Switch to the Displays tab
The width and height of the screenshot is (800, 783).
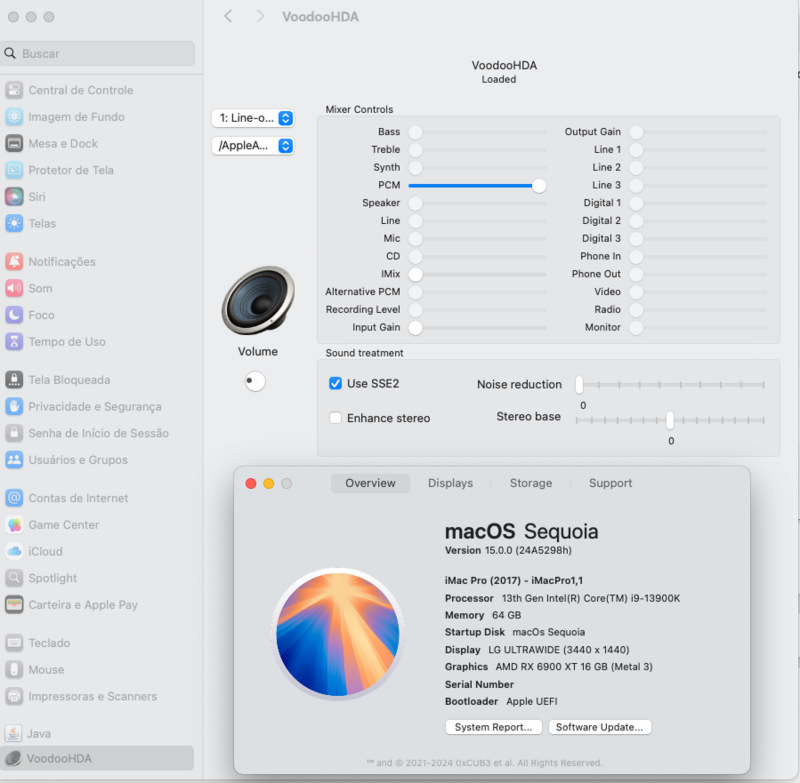click(450, 483)
